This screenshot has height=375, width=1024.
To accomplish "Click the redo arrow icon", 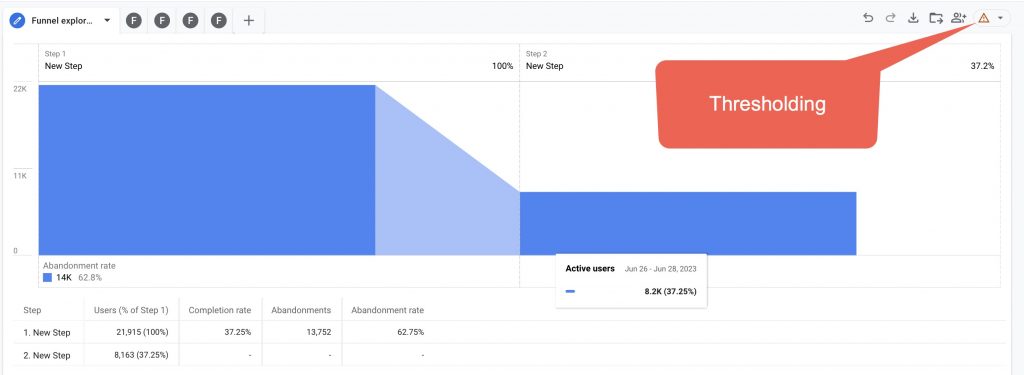I will 890,18.
